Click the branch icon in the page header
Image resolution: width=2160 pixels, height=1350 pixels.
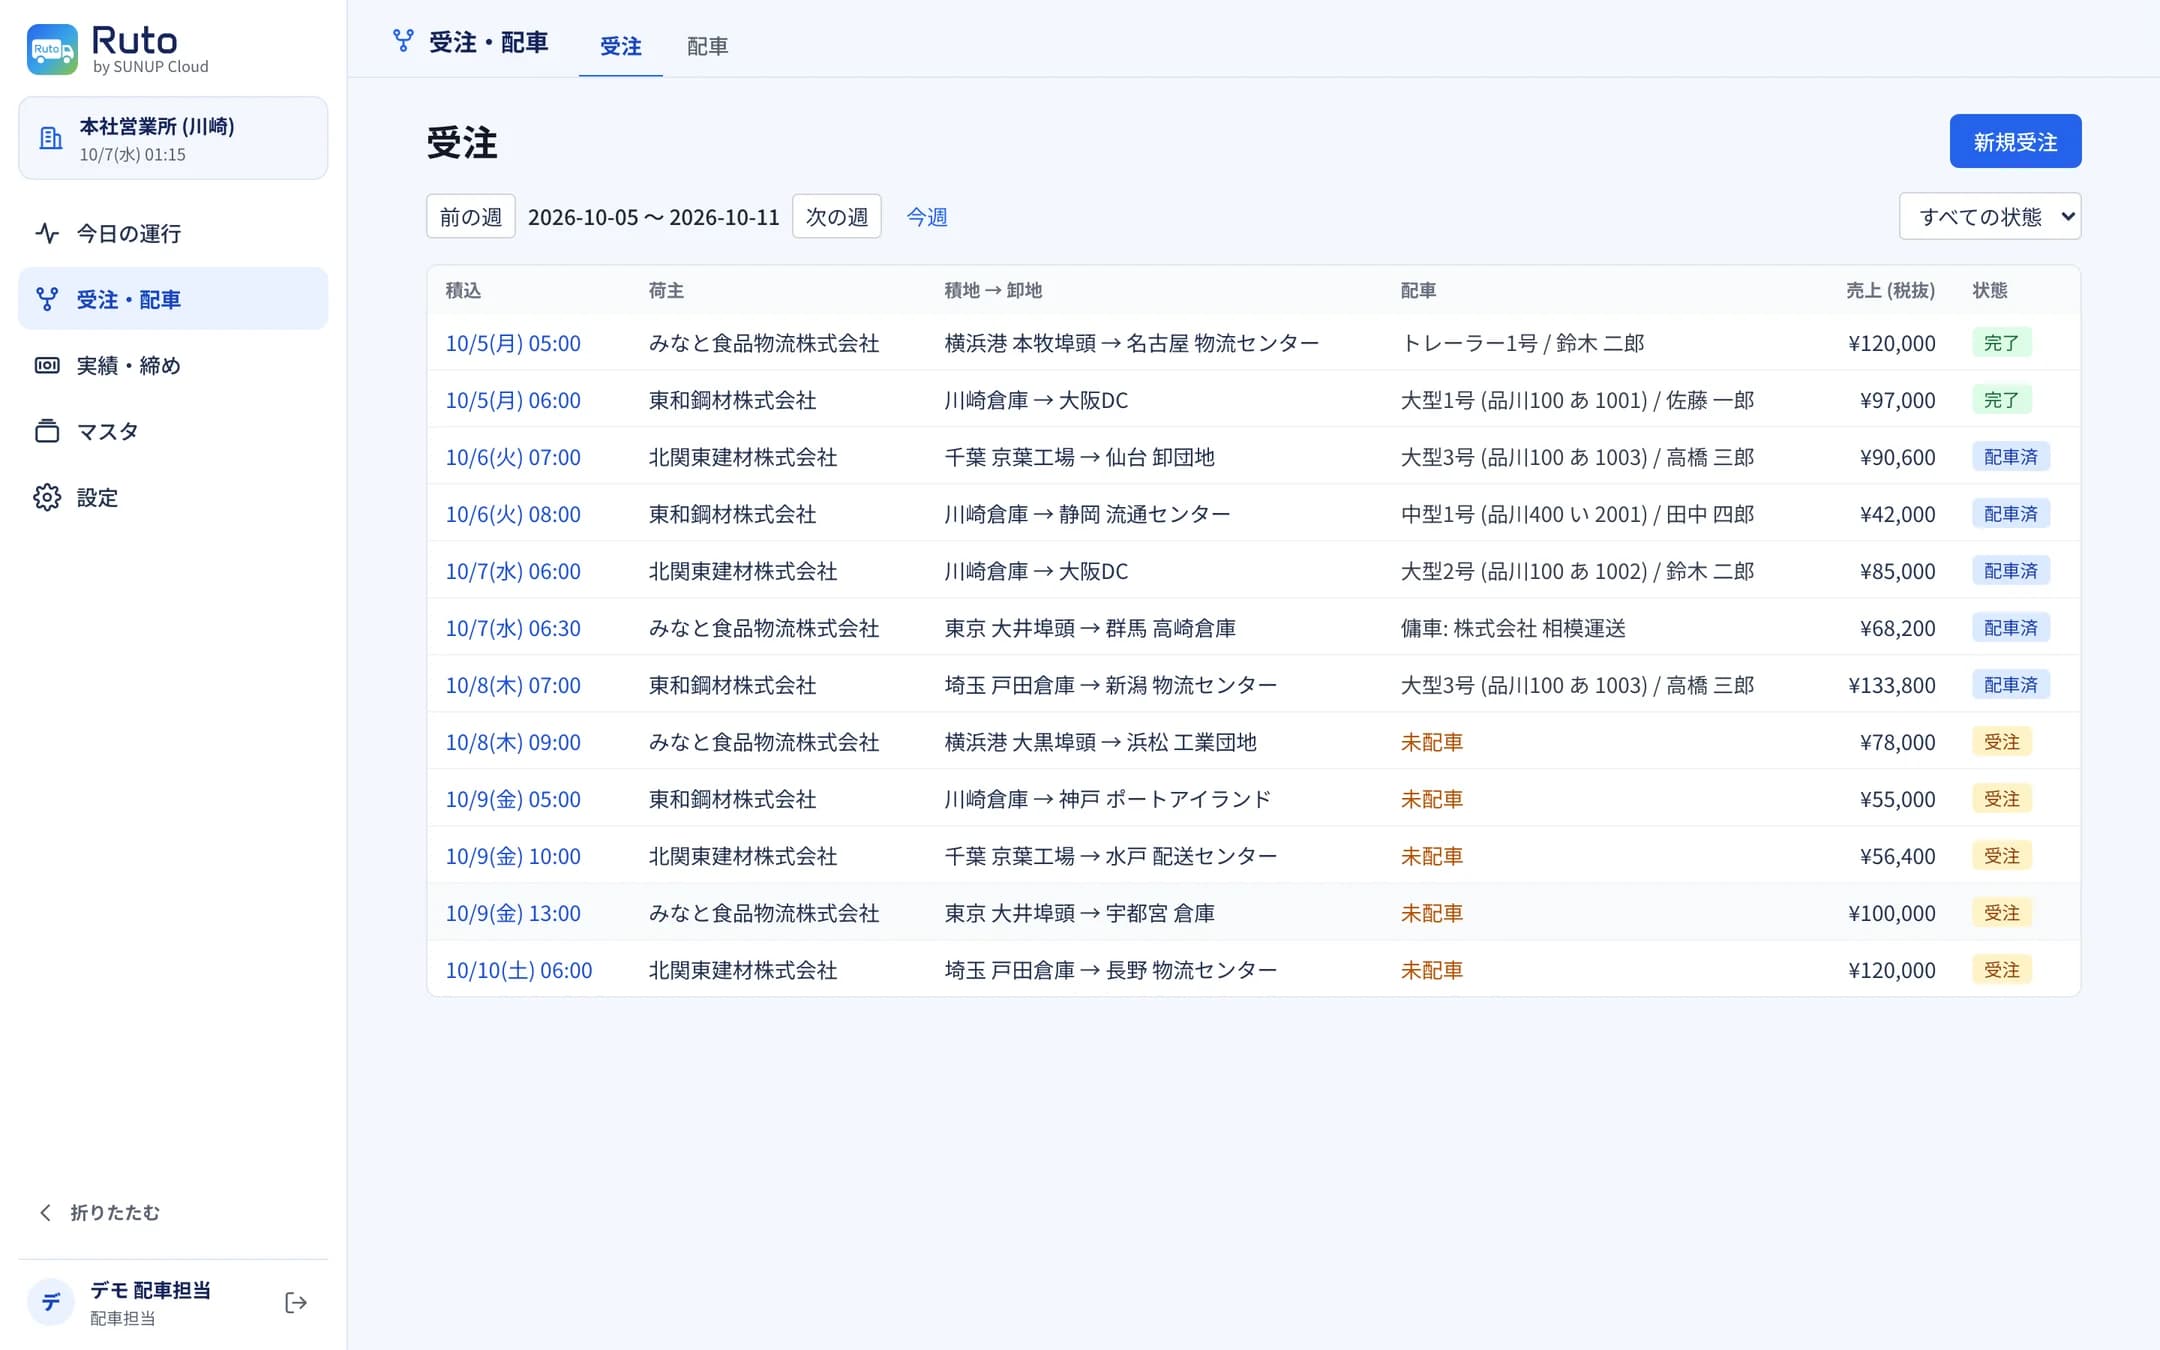click(x=403, y=41)
